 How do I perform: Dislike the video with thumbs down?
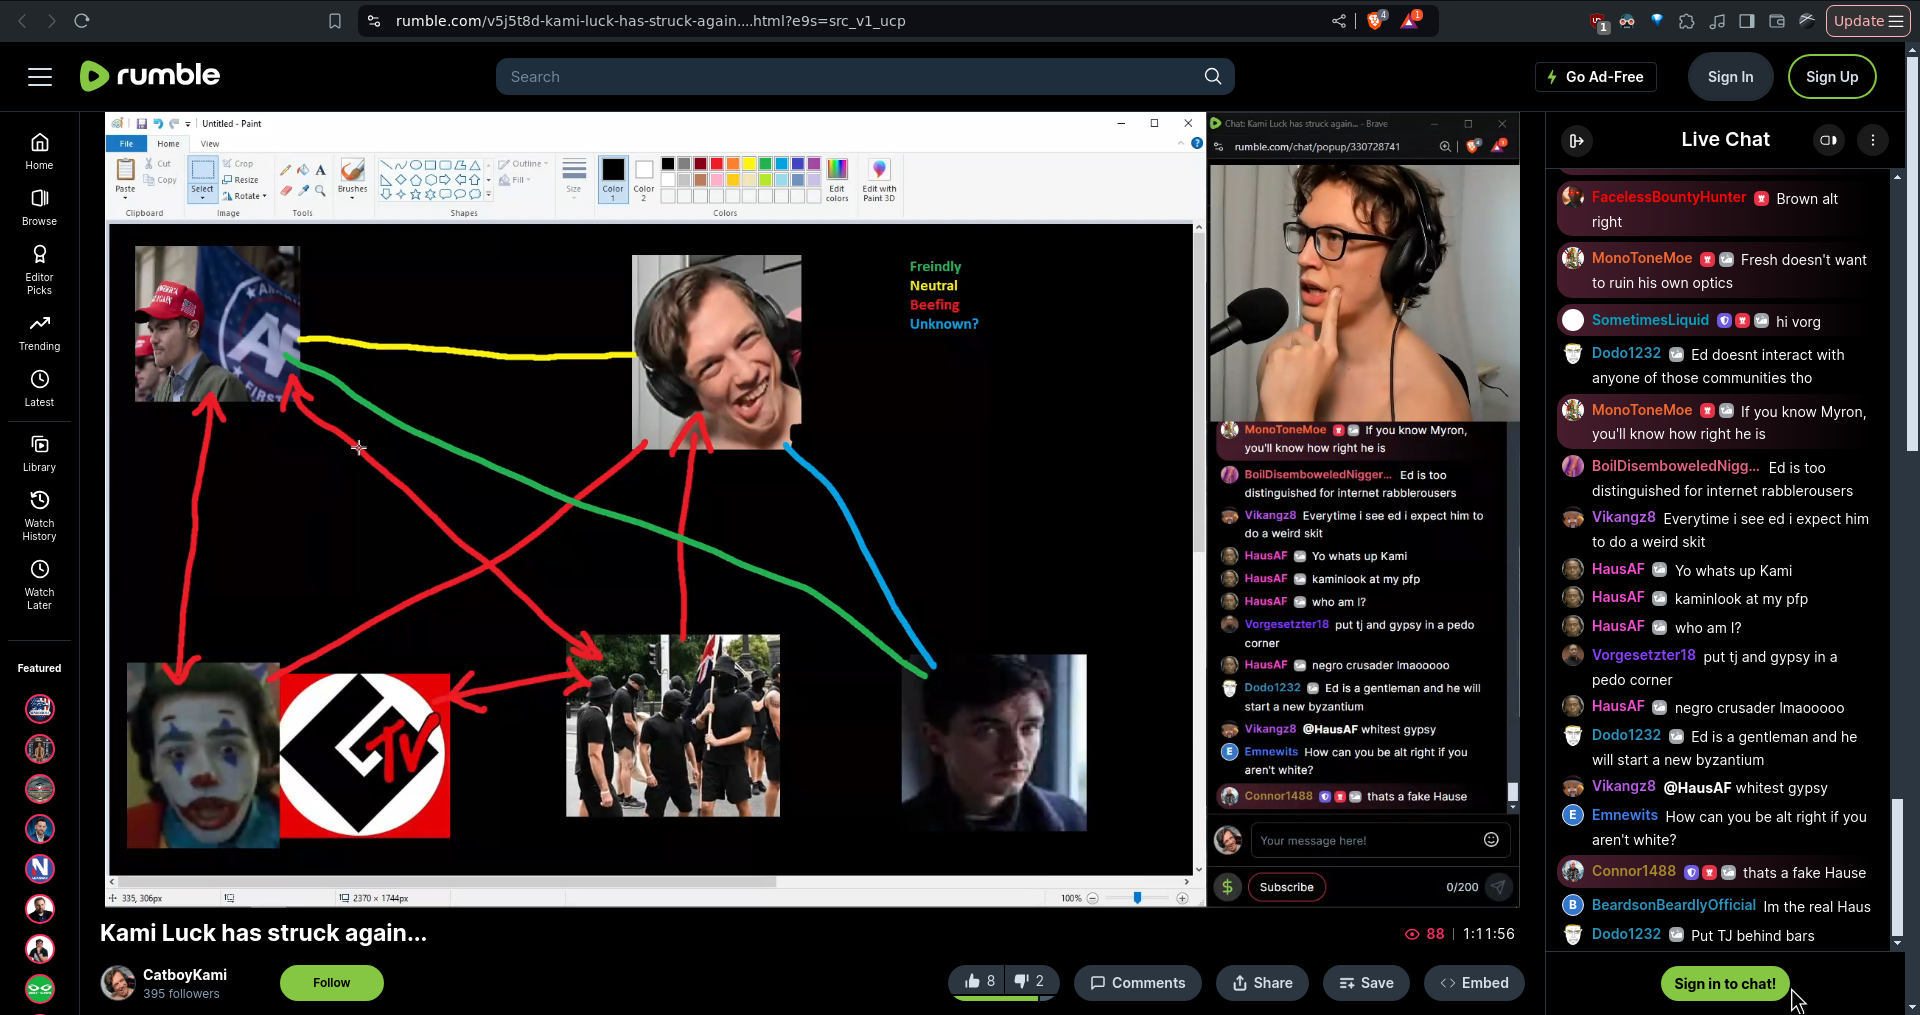[1030, 982]
